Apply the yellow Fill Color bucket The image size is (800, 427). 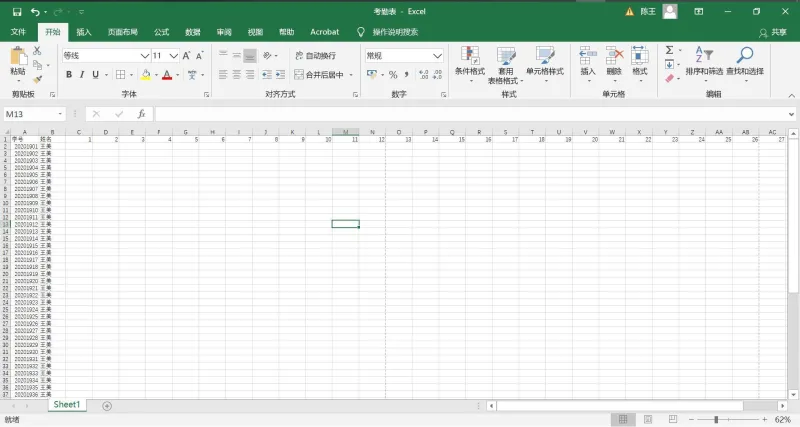click(x=146, y=74)
